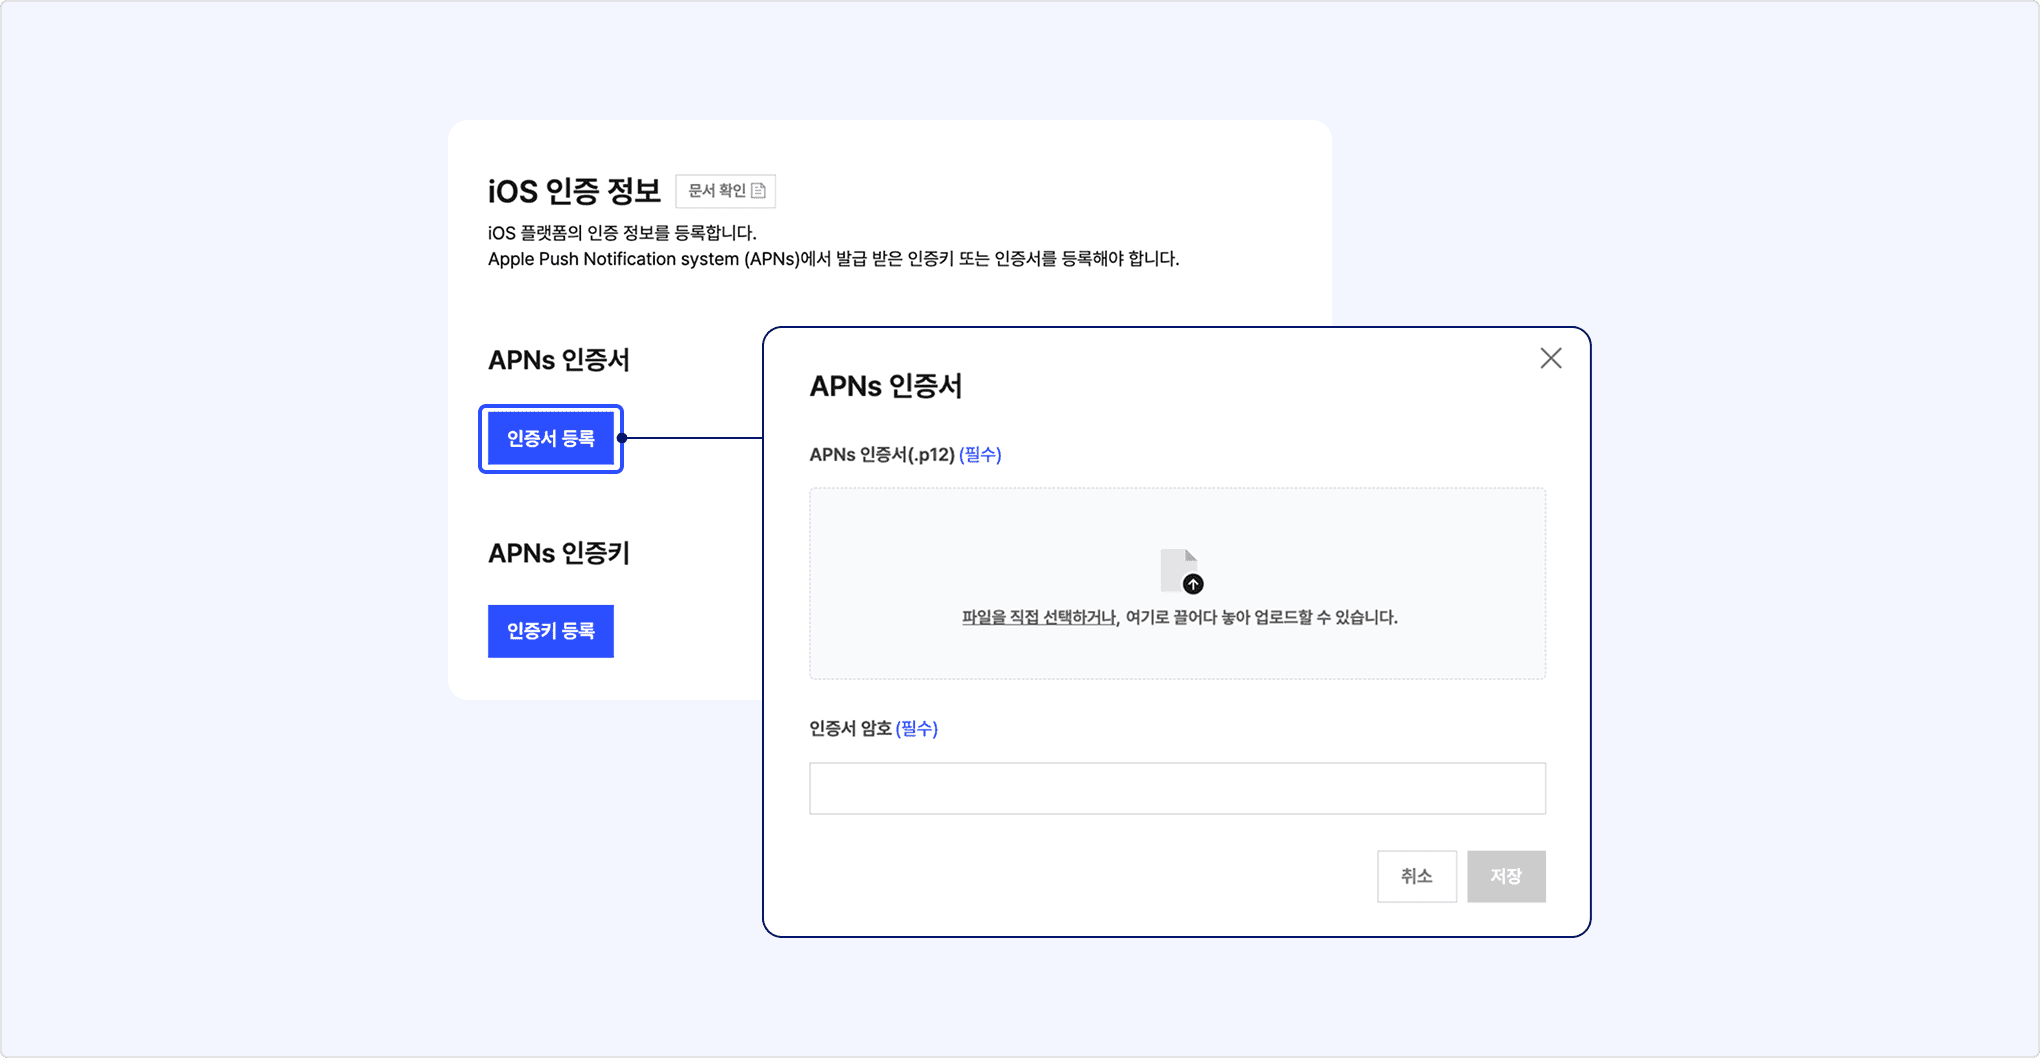Cancel with the 취소 button
The height and width of the screenshot is (1058, 2040).
click(x=1416, y=876)
